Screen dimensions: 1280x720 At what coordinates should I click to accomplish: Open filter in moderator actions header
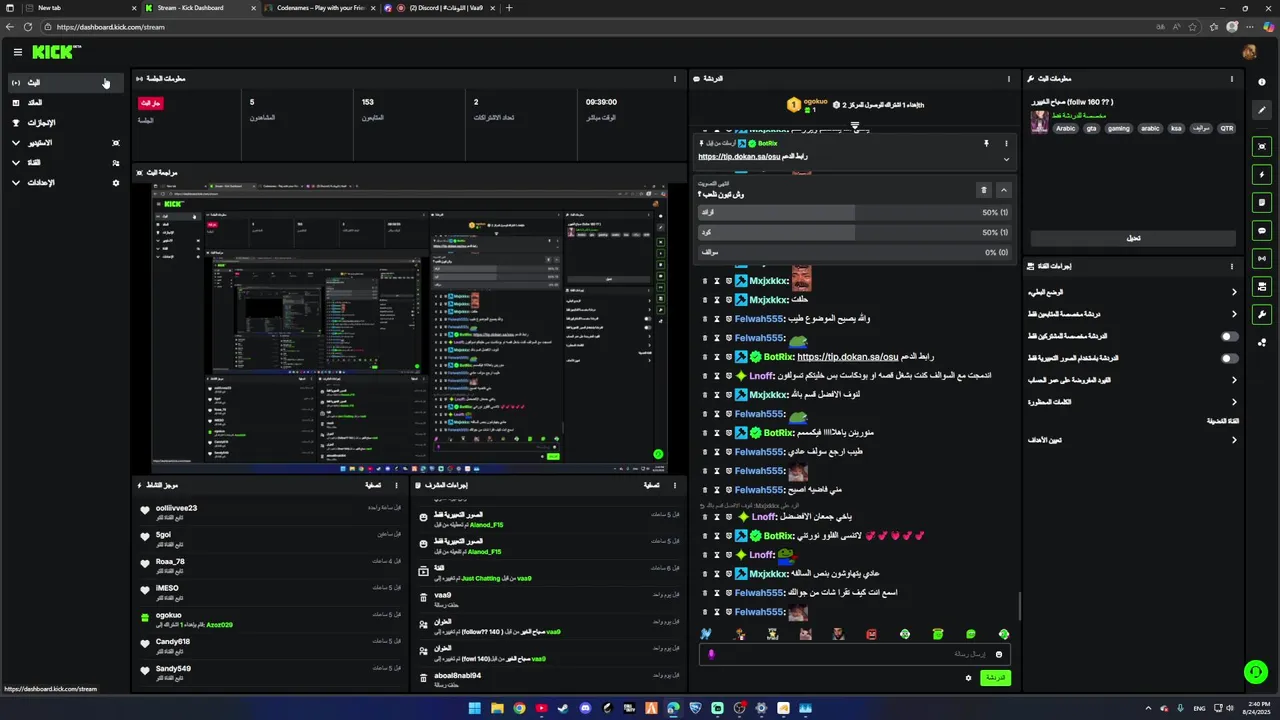tap(652, 485)
